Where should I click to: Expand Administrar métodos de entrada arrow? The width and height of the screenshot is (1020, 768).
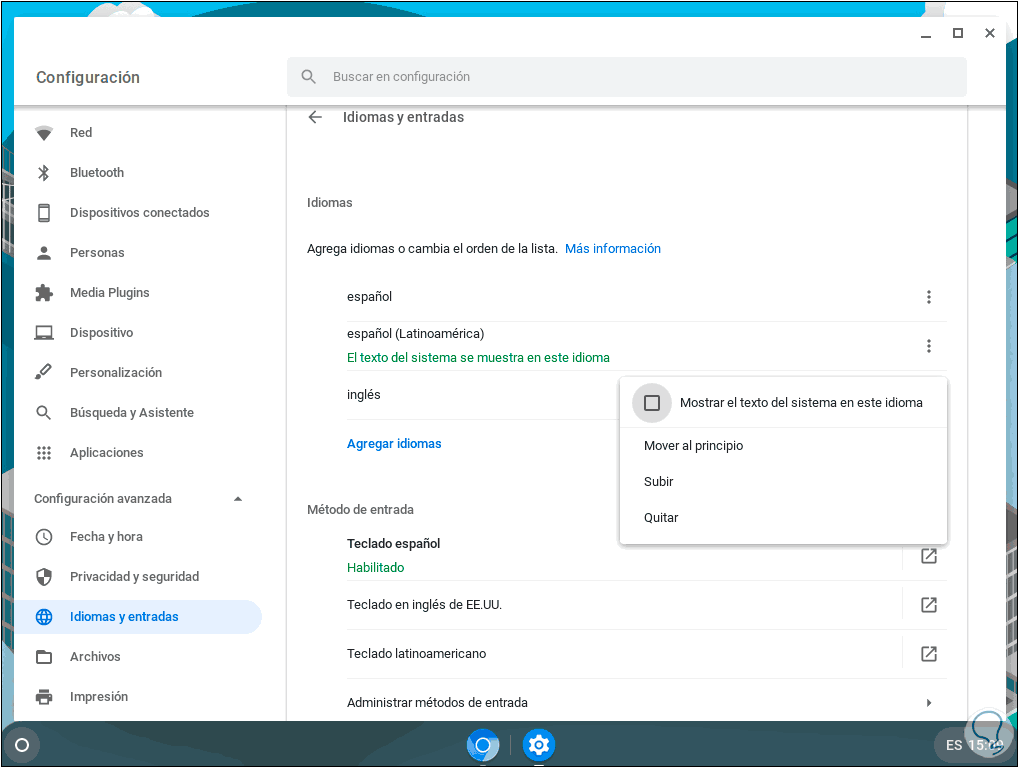point(929,703)
